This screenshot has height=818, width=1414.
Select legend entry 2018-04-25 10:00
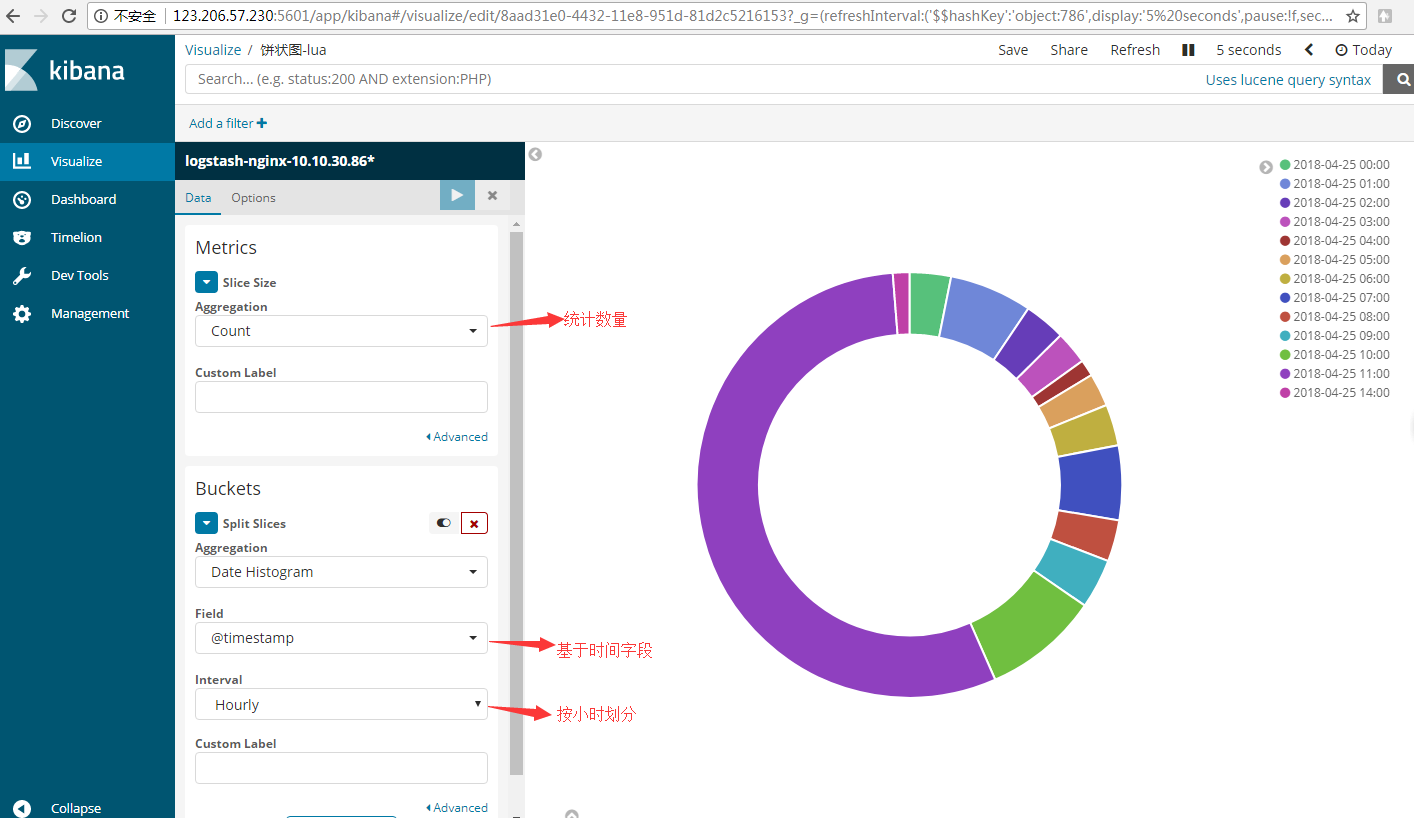pos(1334,355)
